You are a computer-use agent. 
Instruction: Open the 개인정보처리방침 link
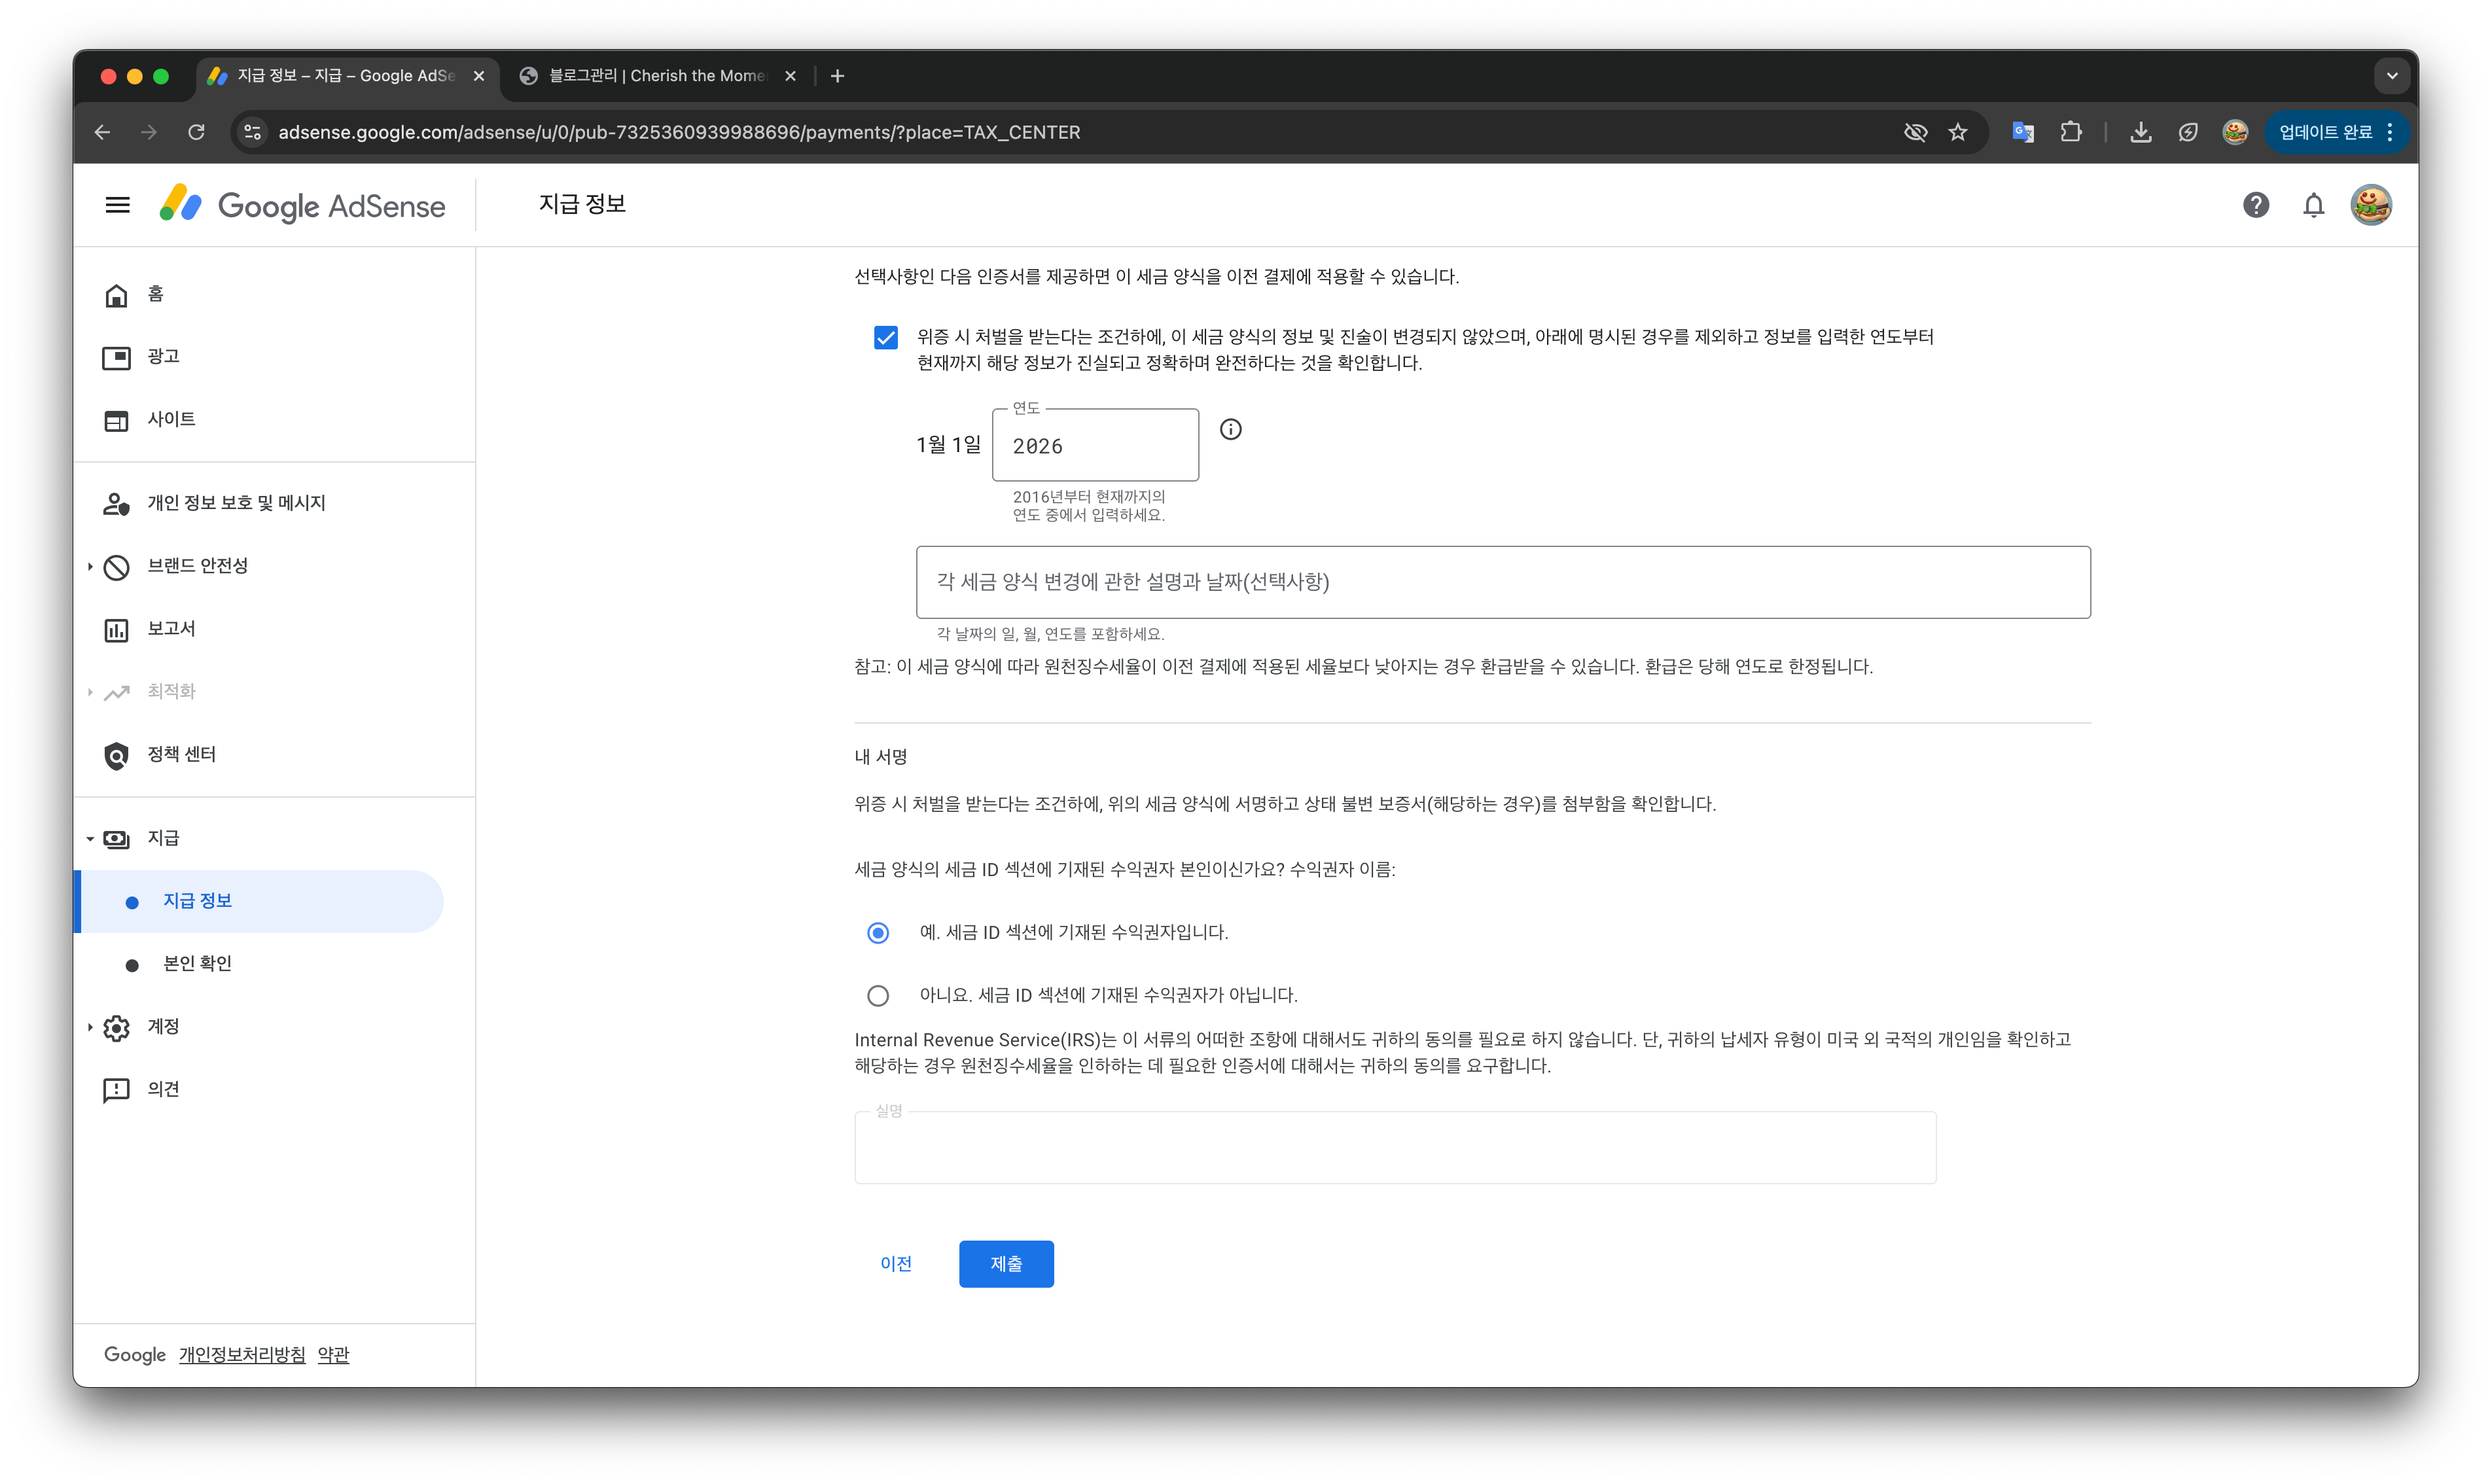point(242,1355)
